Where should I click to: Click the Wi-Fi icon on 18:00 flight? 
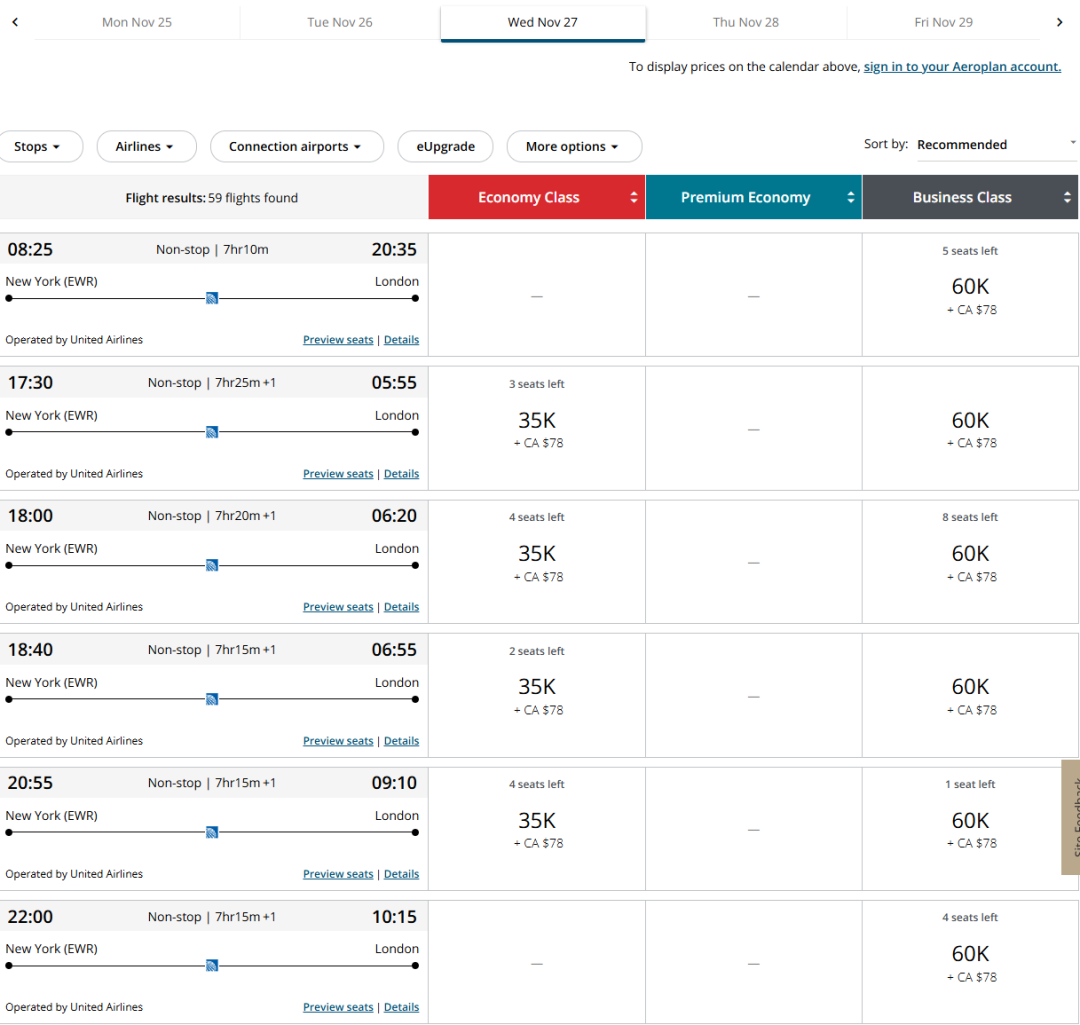point(212,565)
